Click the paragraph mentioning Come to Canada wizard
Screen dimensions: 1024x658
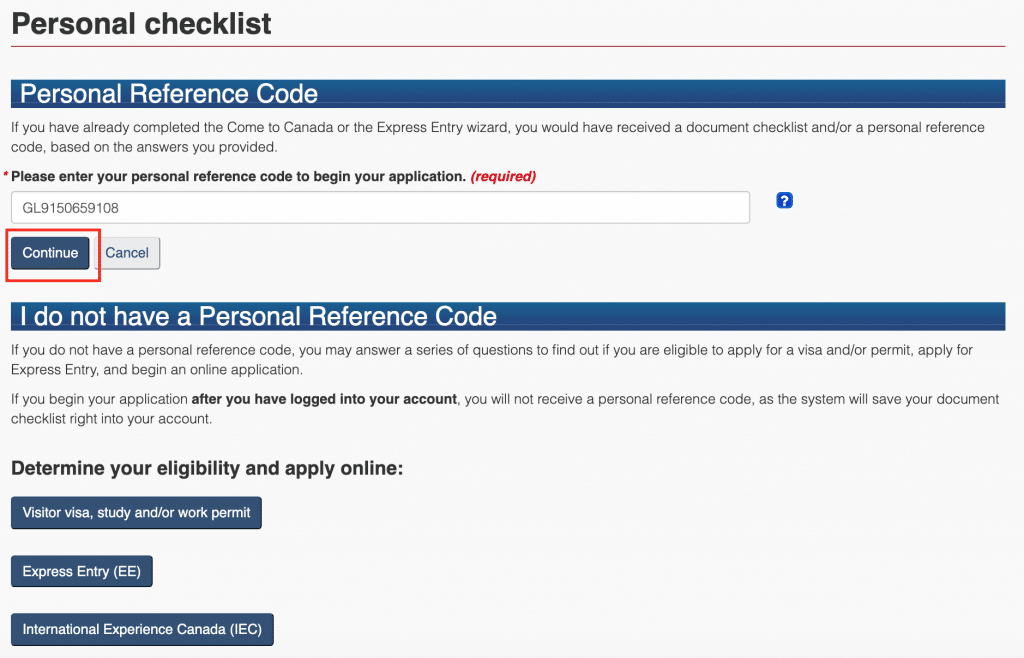(497, 137)
